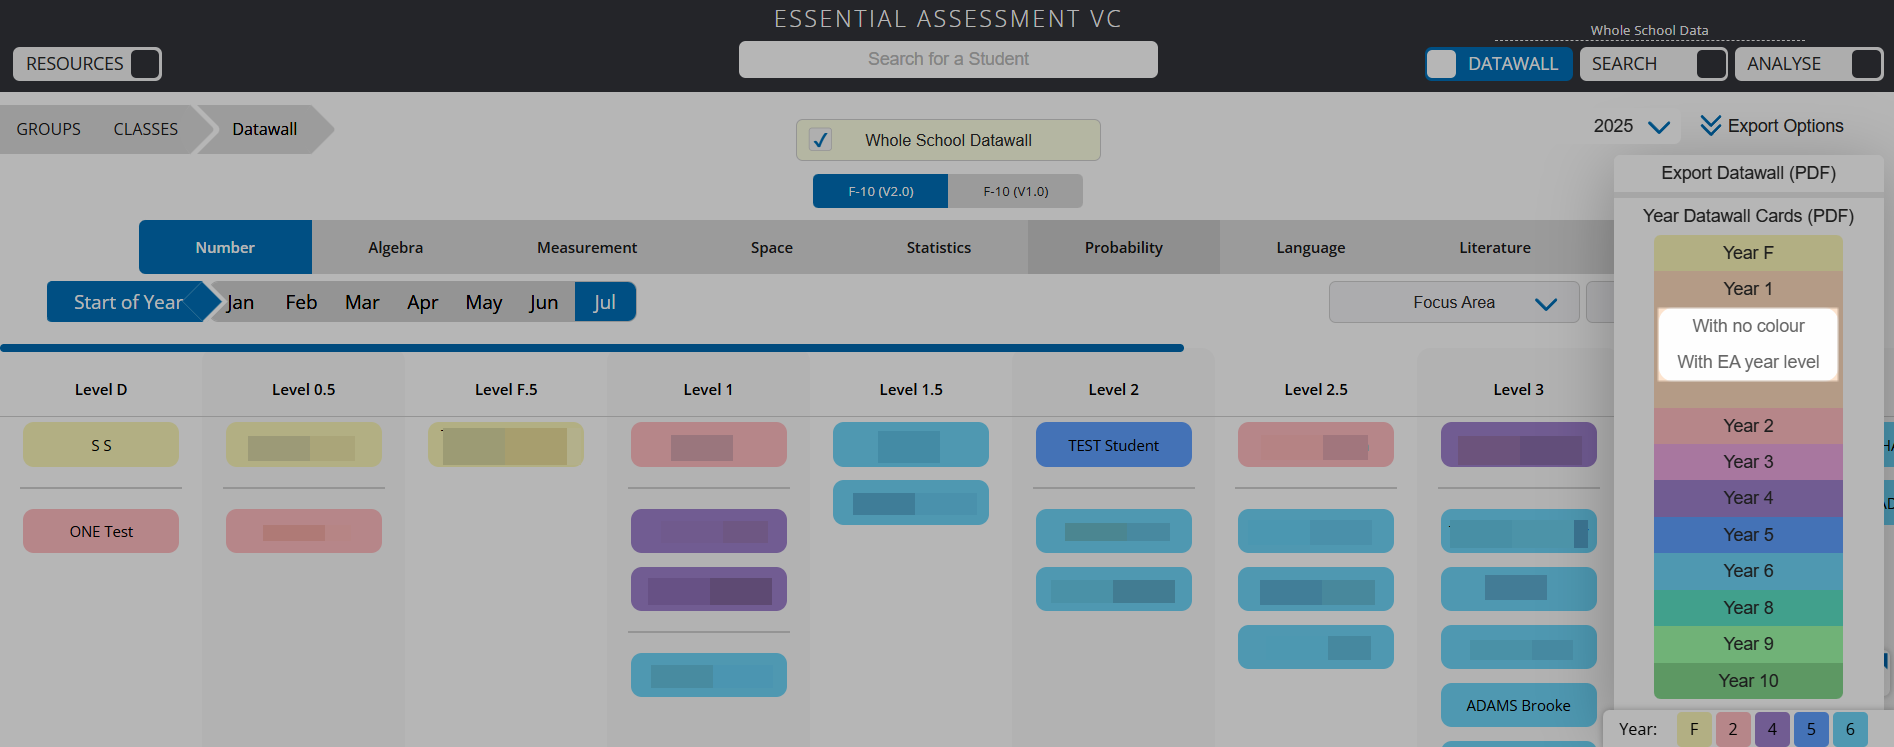Click the Level F.5 column header
The image size is (1894, 747).
(x=506, y=390)
